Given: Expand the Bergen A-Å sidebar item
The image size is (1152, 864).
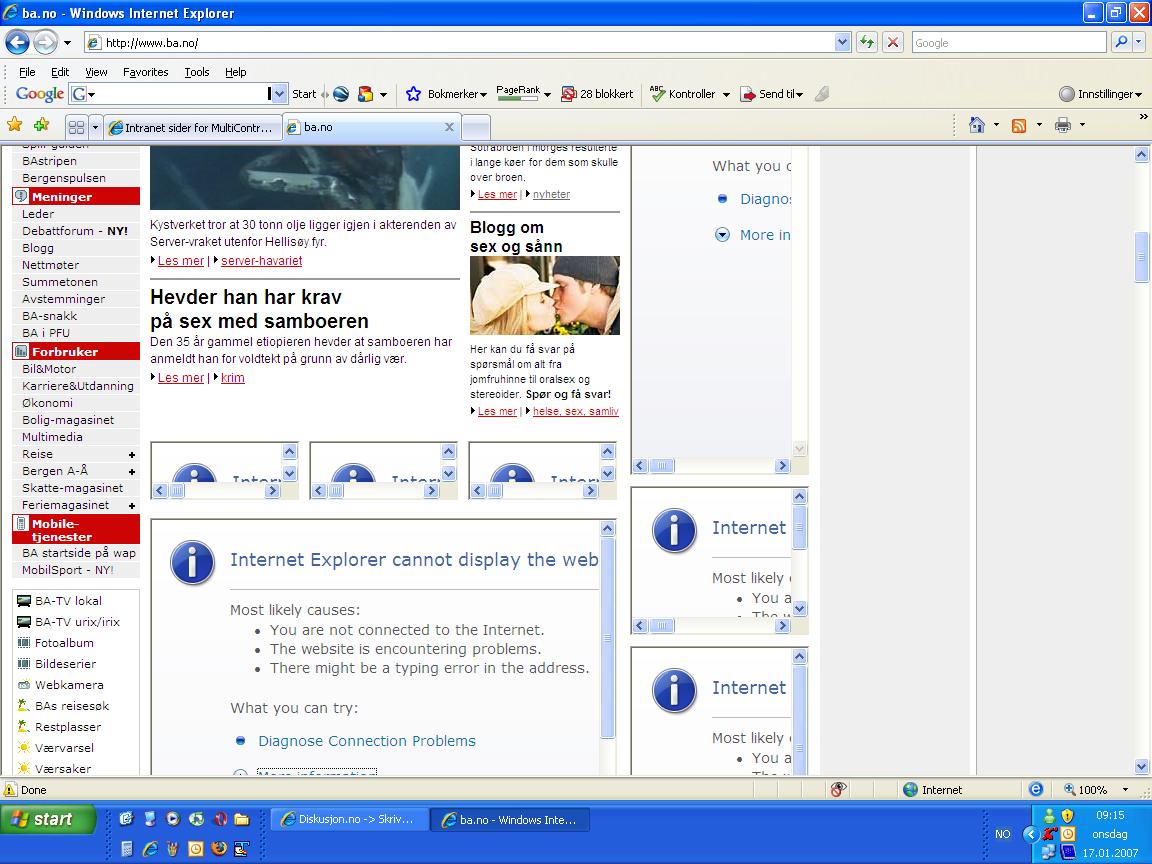Looking at the screenshot, I should [132, 472].
